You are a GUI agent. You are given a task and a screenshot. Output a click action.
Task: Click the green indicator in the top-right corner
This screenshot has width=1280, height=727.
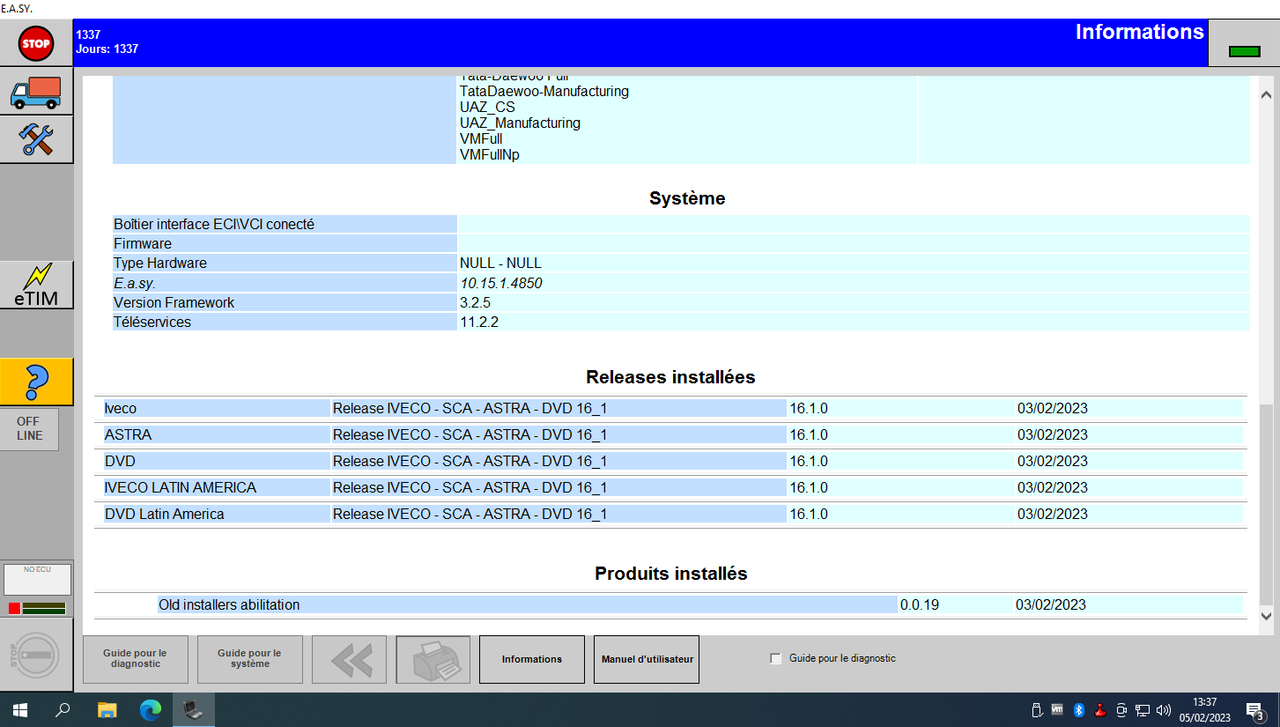coord(1244,51)
